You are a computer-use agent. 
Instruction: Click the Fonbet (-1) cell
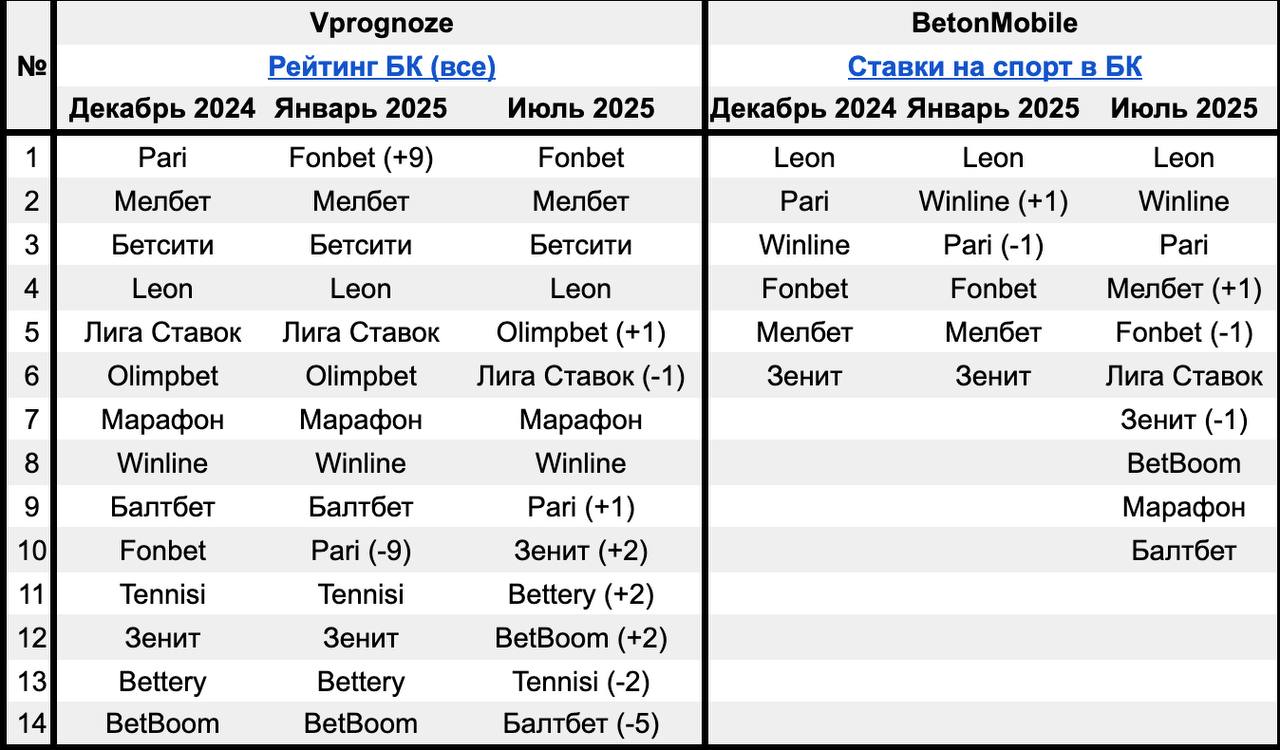coord(1184,333)
